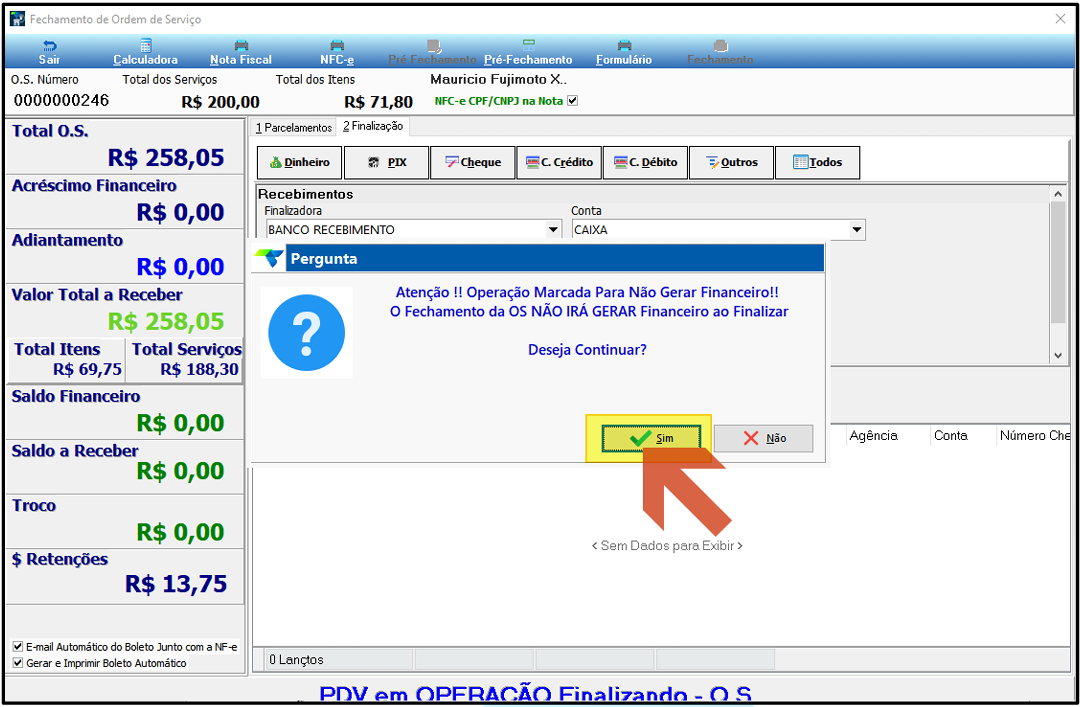This screenshot has height=707, width=1080.
Task: Click the Total Serviços R$ 188,30 value
Action: tap(200, 369)
